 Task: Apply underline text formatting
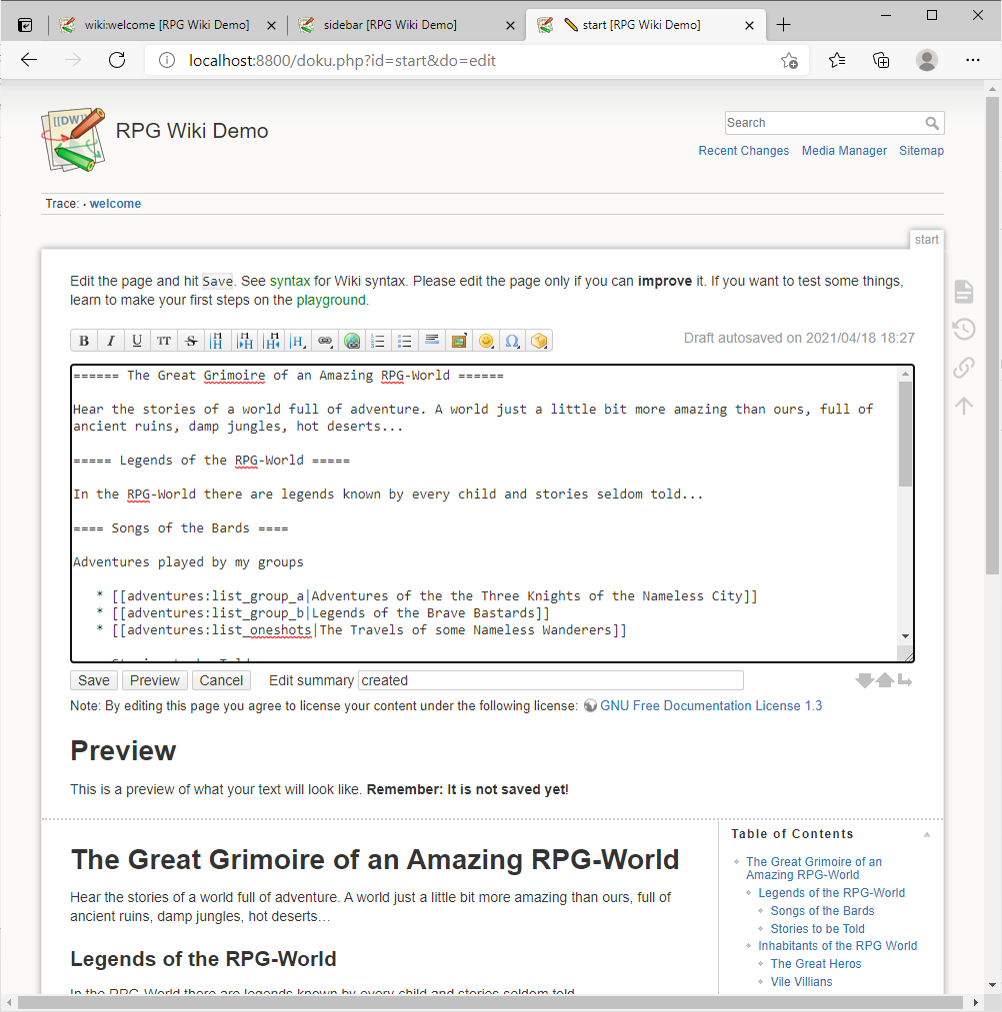click(x=137, y=341)
